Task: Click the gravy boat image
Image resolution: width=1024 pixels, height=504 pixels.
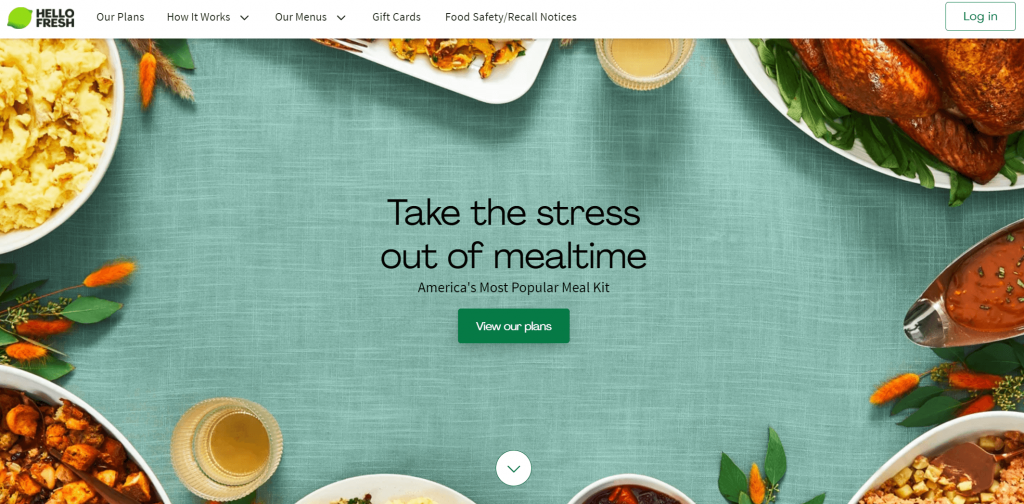Action: pyautogui.click(x=967, y=287)
